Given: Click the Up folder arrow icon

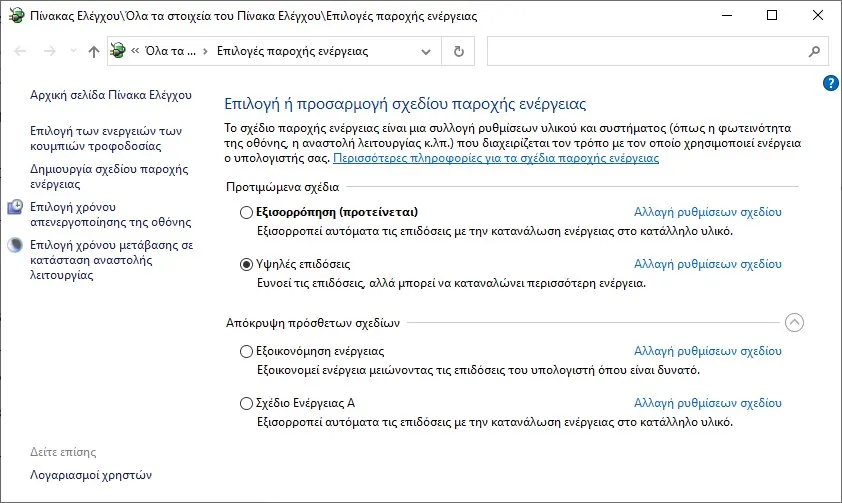Looking at the screenshot, I should (93, 52).
